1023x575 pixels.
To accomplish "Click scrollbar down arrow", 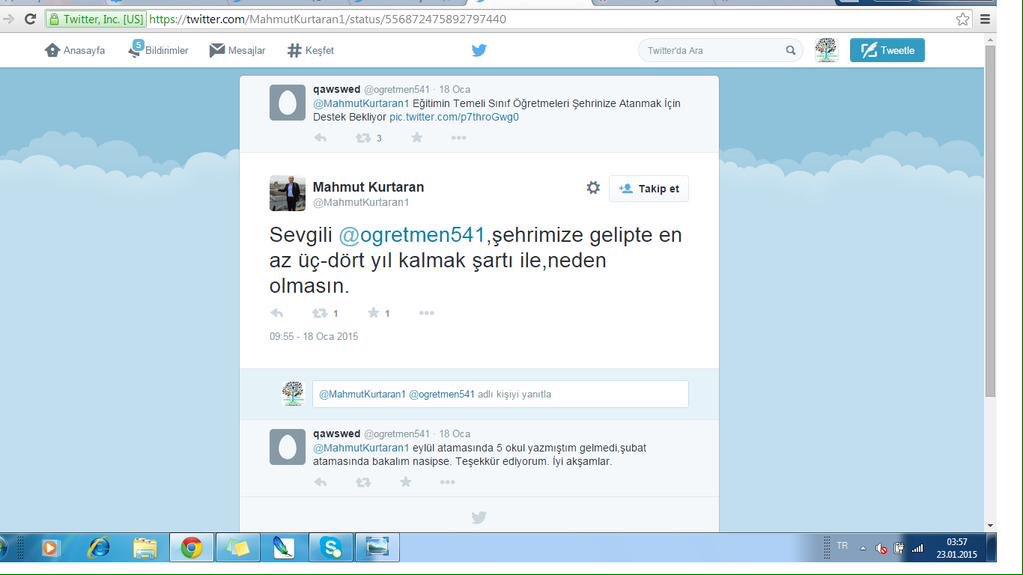I will (x=990, y=525).
